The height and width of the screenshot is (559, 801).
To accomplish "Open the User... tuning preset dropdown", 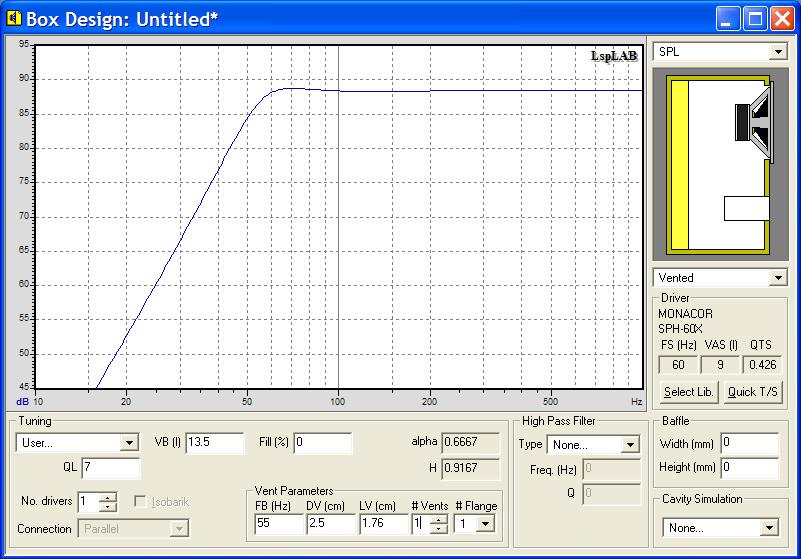I will click(129, 442).
